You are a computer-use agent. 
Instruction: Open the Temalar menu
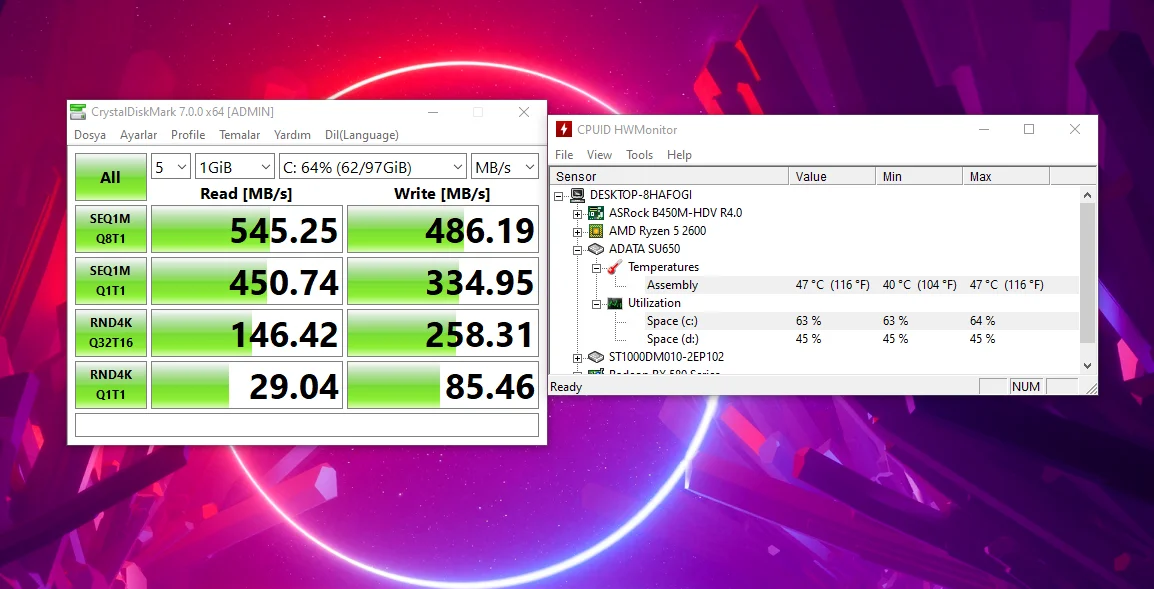[239, 135]
